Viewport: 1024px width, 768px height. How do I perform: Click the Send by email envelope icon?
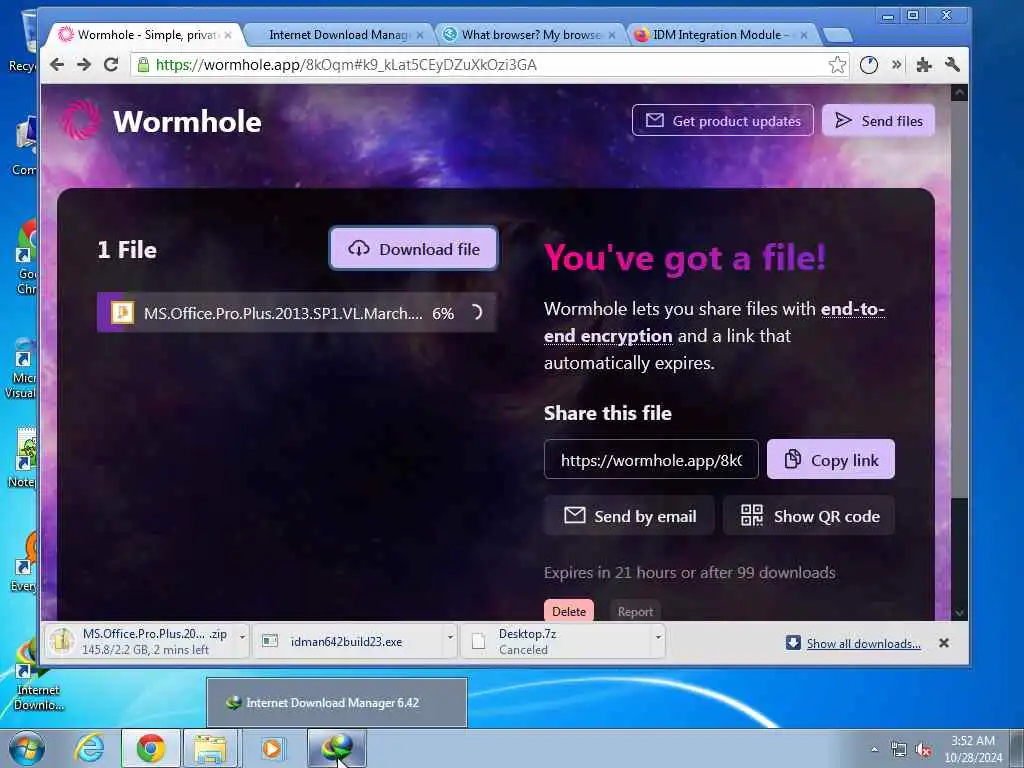pyautogui.click(x=574, y=515)
